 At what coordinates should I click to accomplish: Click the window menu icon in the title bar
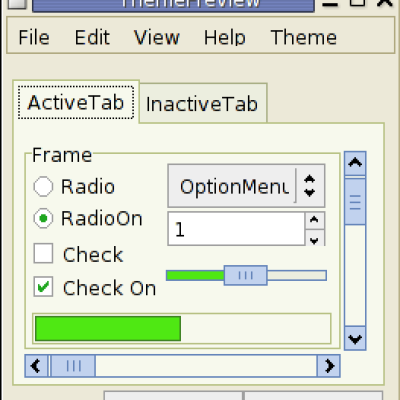pos(16,4)
